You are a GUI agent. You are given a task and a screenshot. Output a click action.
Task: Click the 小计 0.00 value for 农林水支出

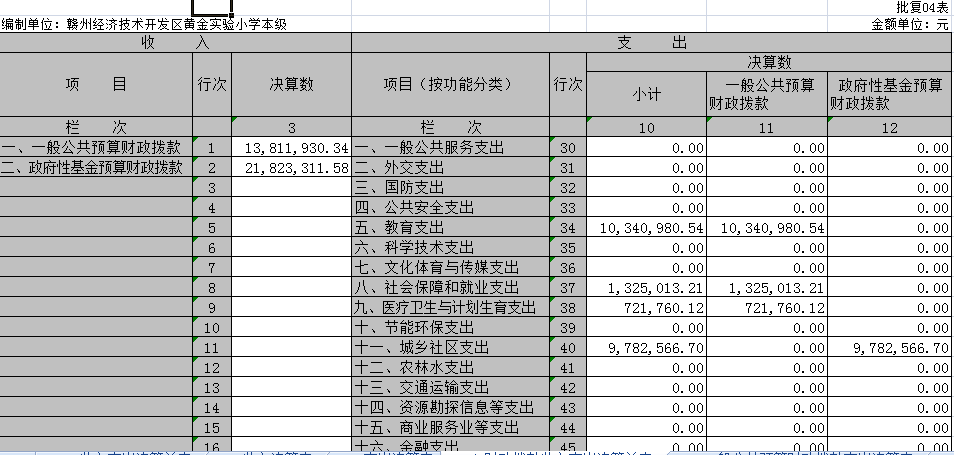pyautogui.click(x=646, y=367)
